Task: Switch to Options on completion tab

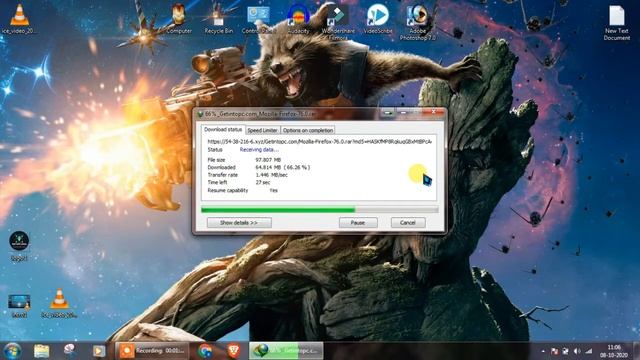Action: (x=308, y=130)
